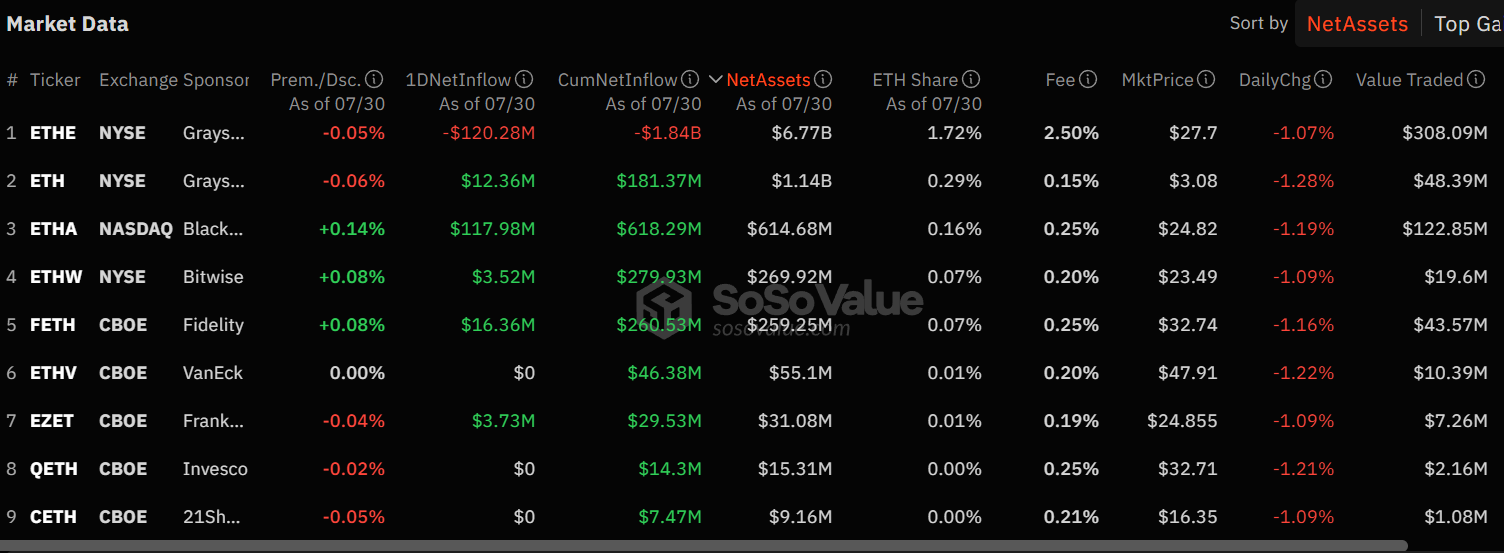
Task: Select the Top Ga sort tab
Action: coord(1467,24)
